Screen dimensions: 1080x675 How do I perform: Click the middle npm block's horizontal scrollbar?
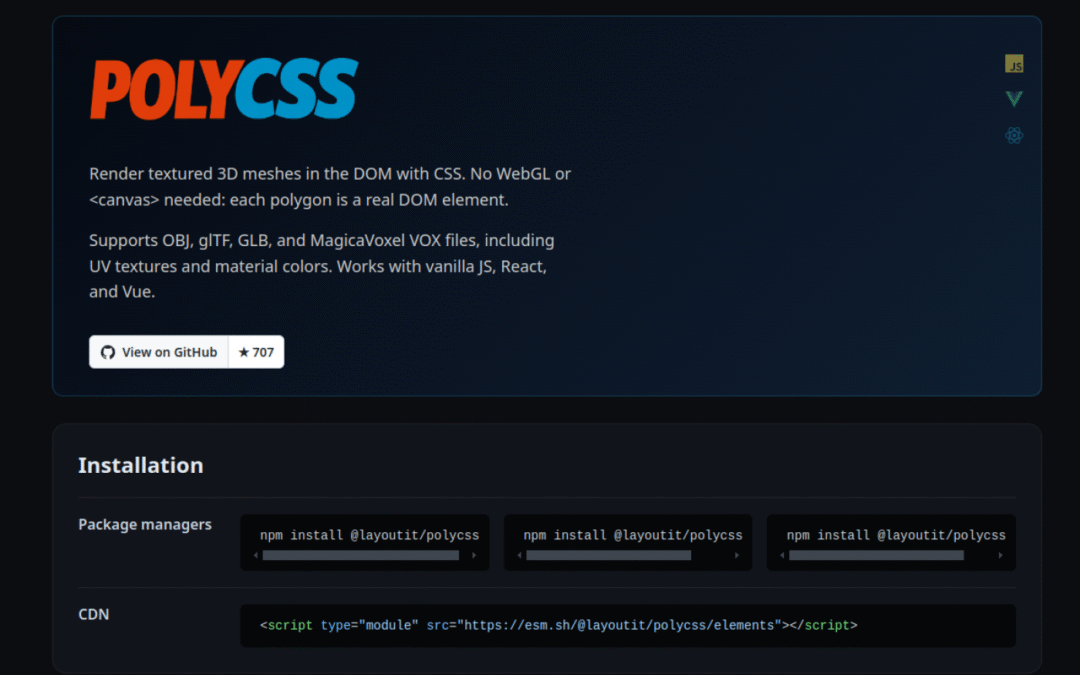click(609, 555)
